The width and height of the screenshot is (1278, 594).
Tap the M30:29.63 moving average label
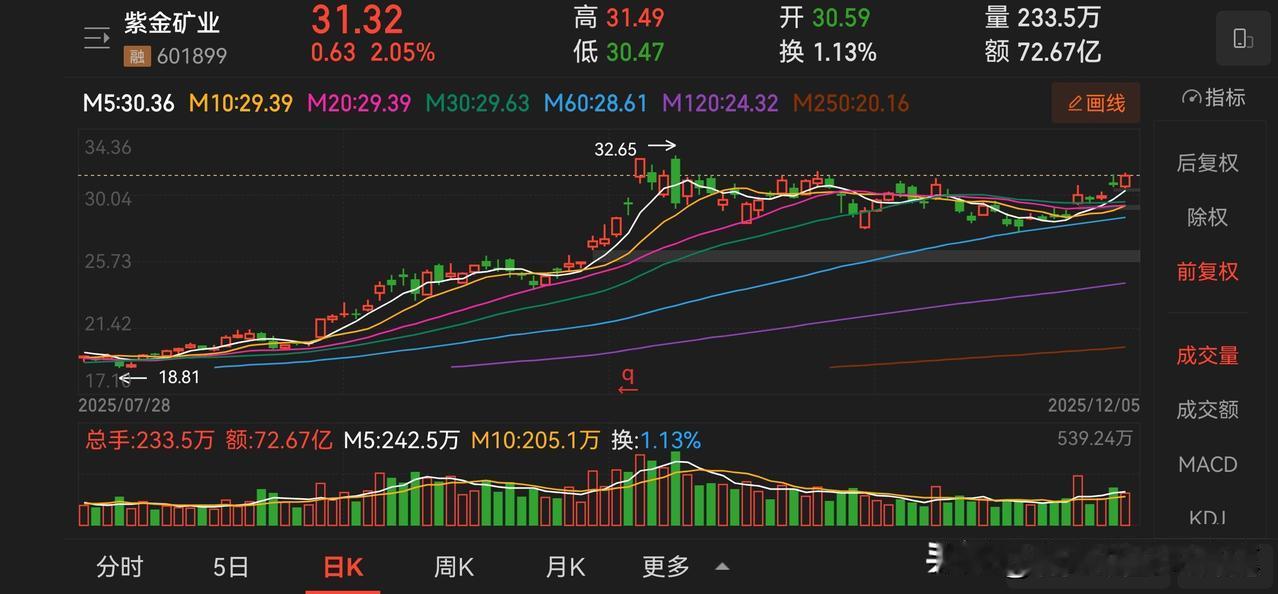click(478, 103)
